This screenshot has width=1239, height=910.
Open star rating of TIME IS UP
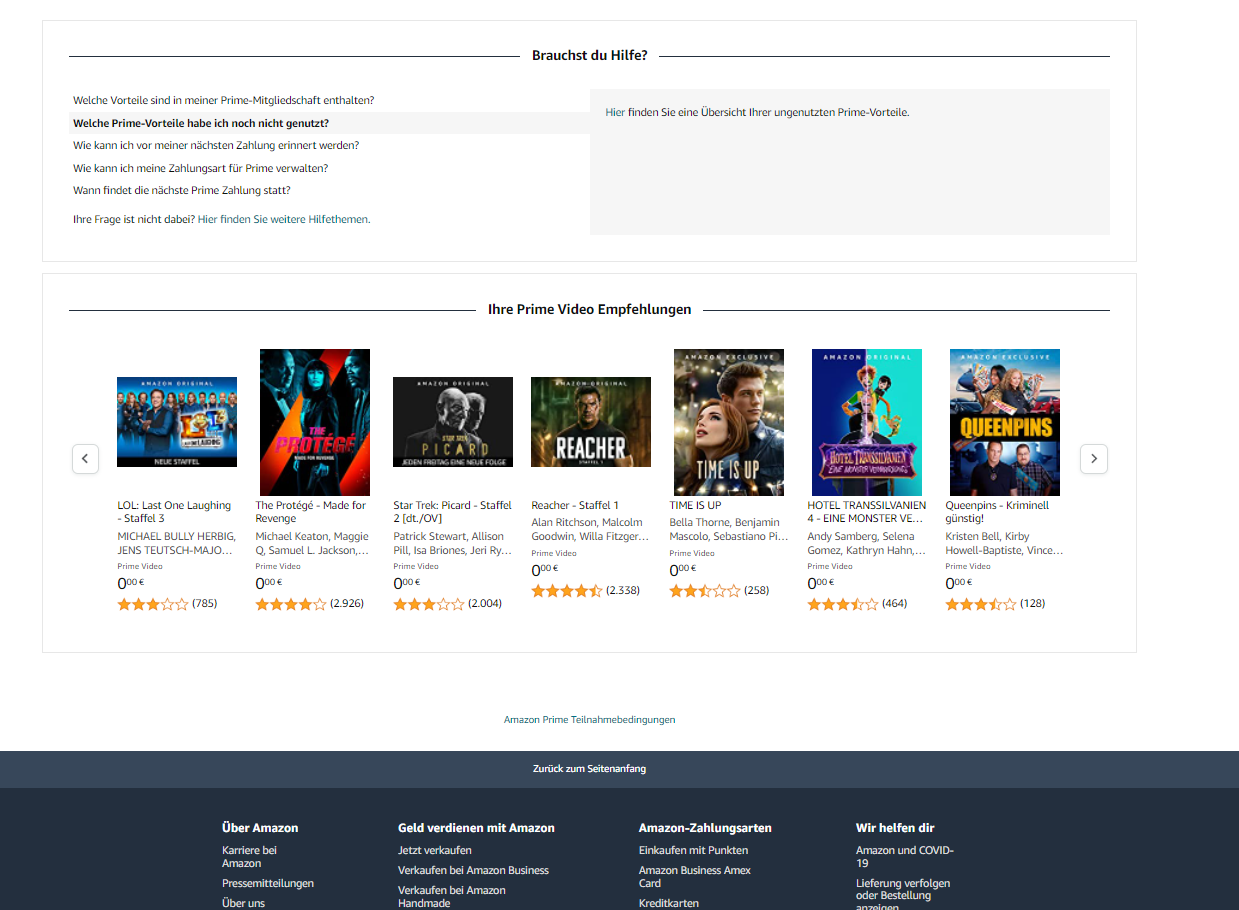705,591
